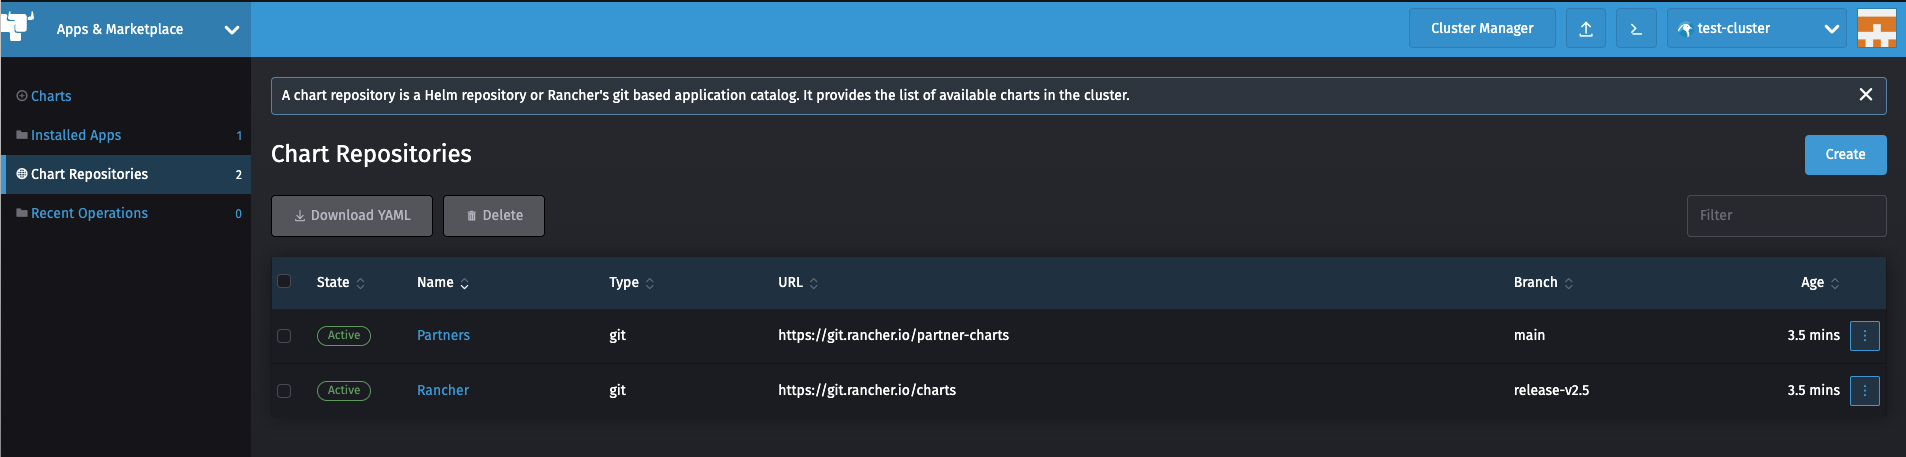Click the Rancher logo icon
The image size is (1906, 457).
click(18, 26)
